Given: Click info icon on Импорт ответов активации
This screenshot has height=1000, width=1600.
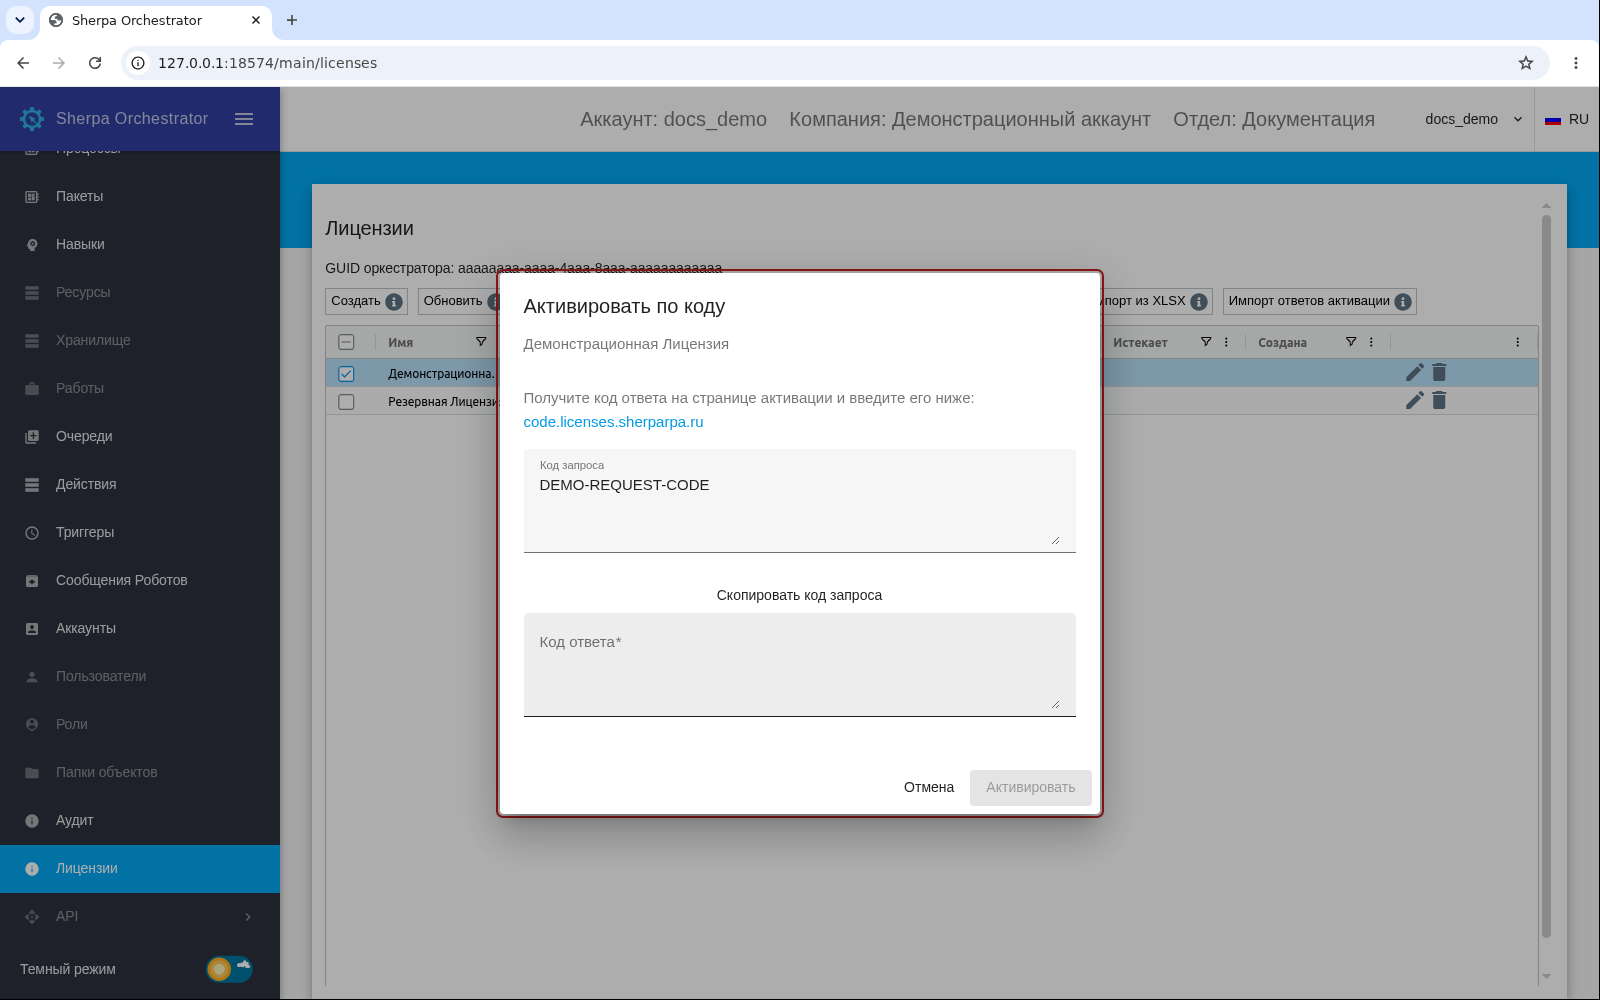Looking at the screenshot, I should click(1403, 302).
